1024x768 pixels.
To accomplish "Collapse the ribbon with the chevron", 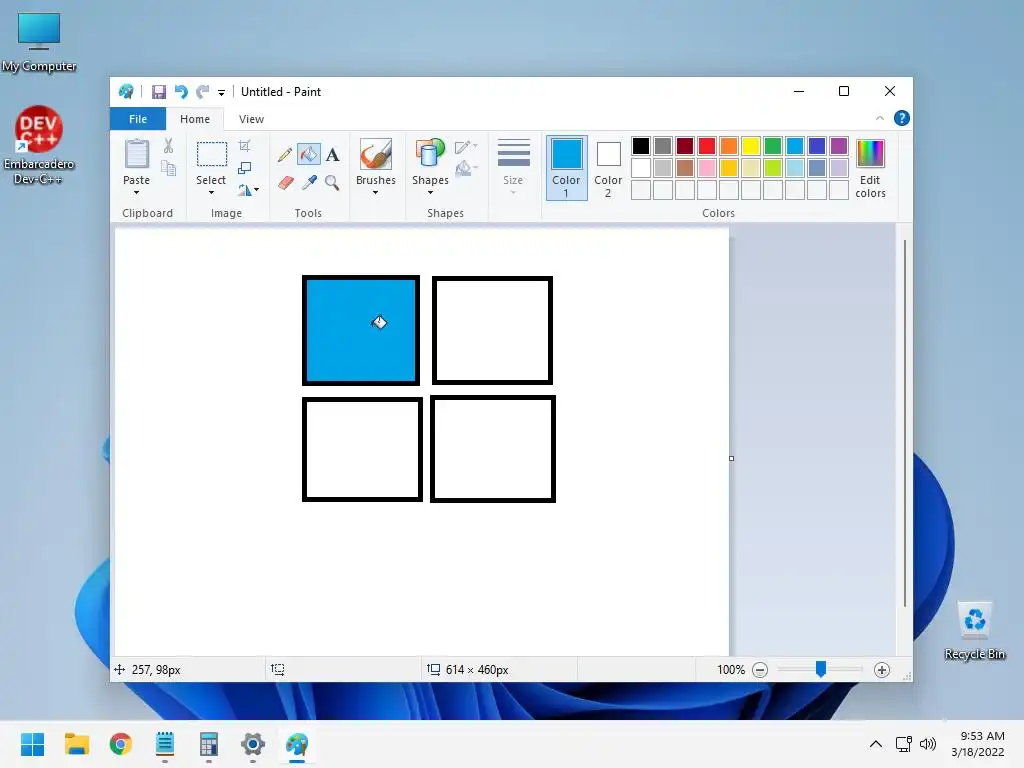I will coord(880,118).
